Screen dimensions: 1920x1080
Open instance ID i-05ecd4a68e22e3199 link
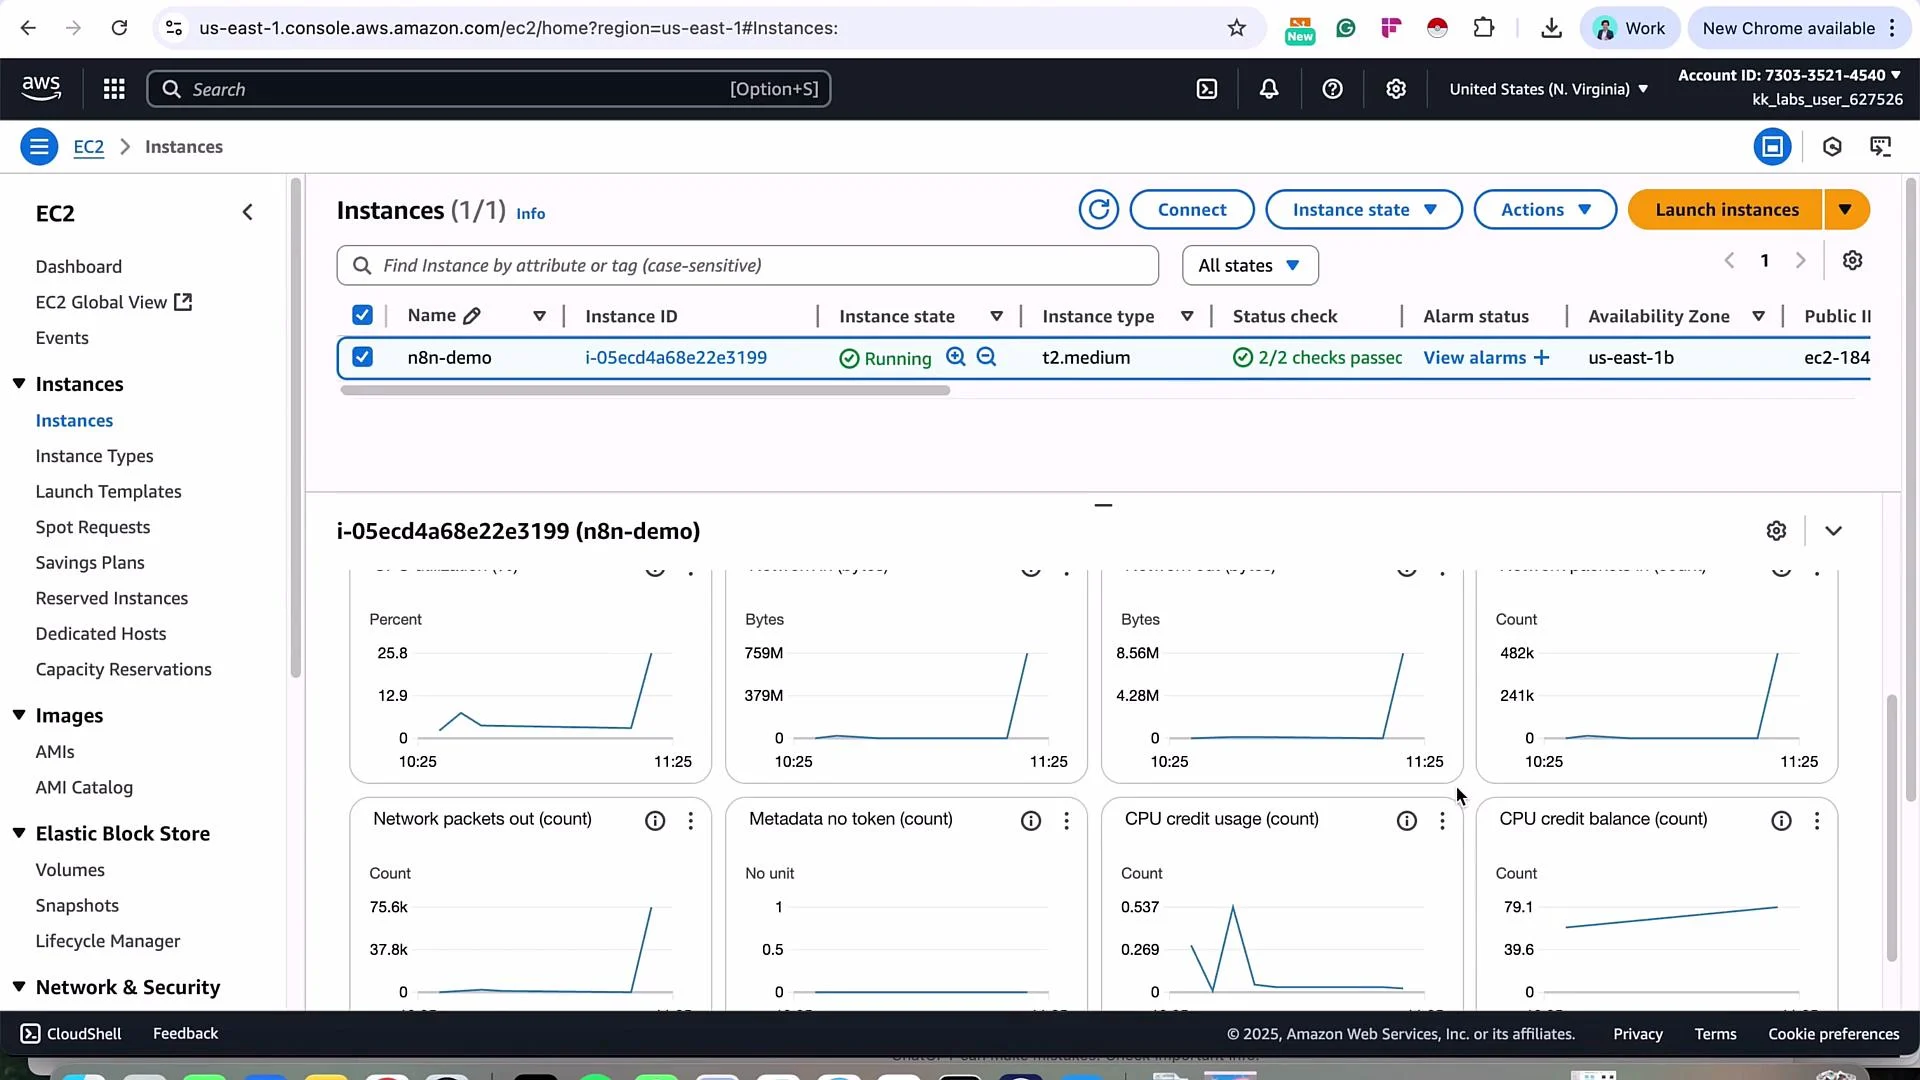[x=676, y=358]
